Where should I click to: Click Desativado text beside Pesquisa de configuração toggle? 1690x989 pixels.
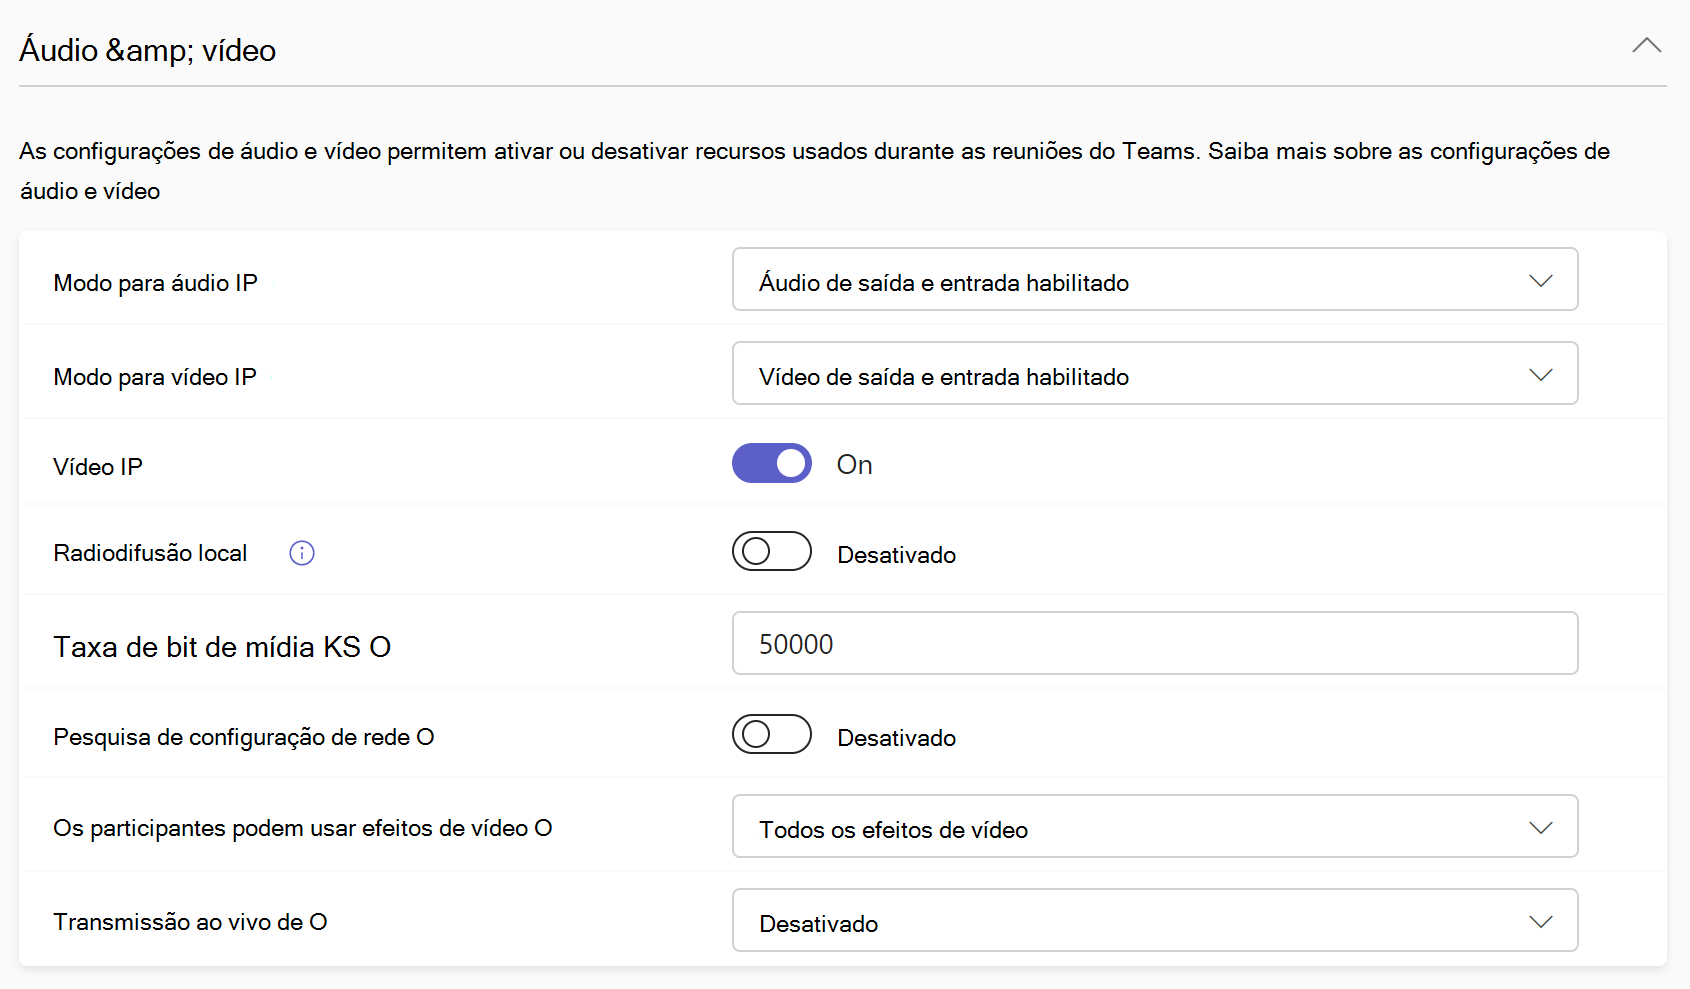coord(897,738)
